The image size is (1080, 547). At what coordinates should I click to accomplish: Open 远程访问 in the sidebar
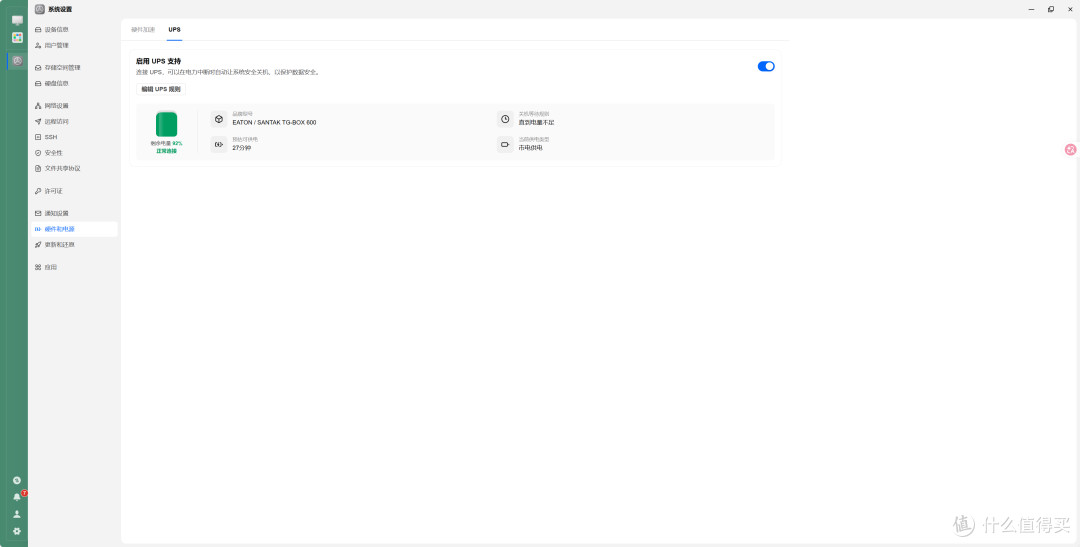74,121
